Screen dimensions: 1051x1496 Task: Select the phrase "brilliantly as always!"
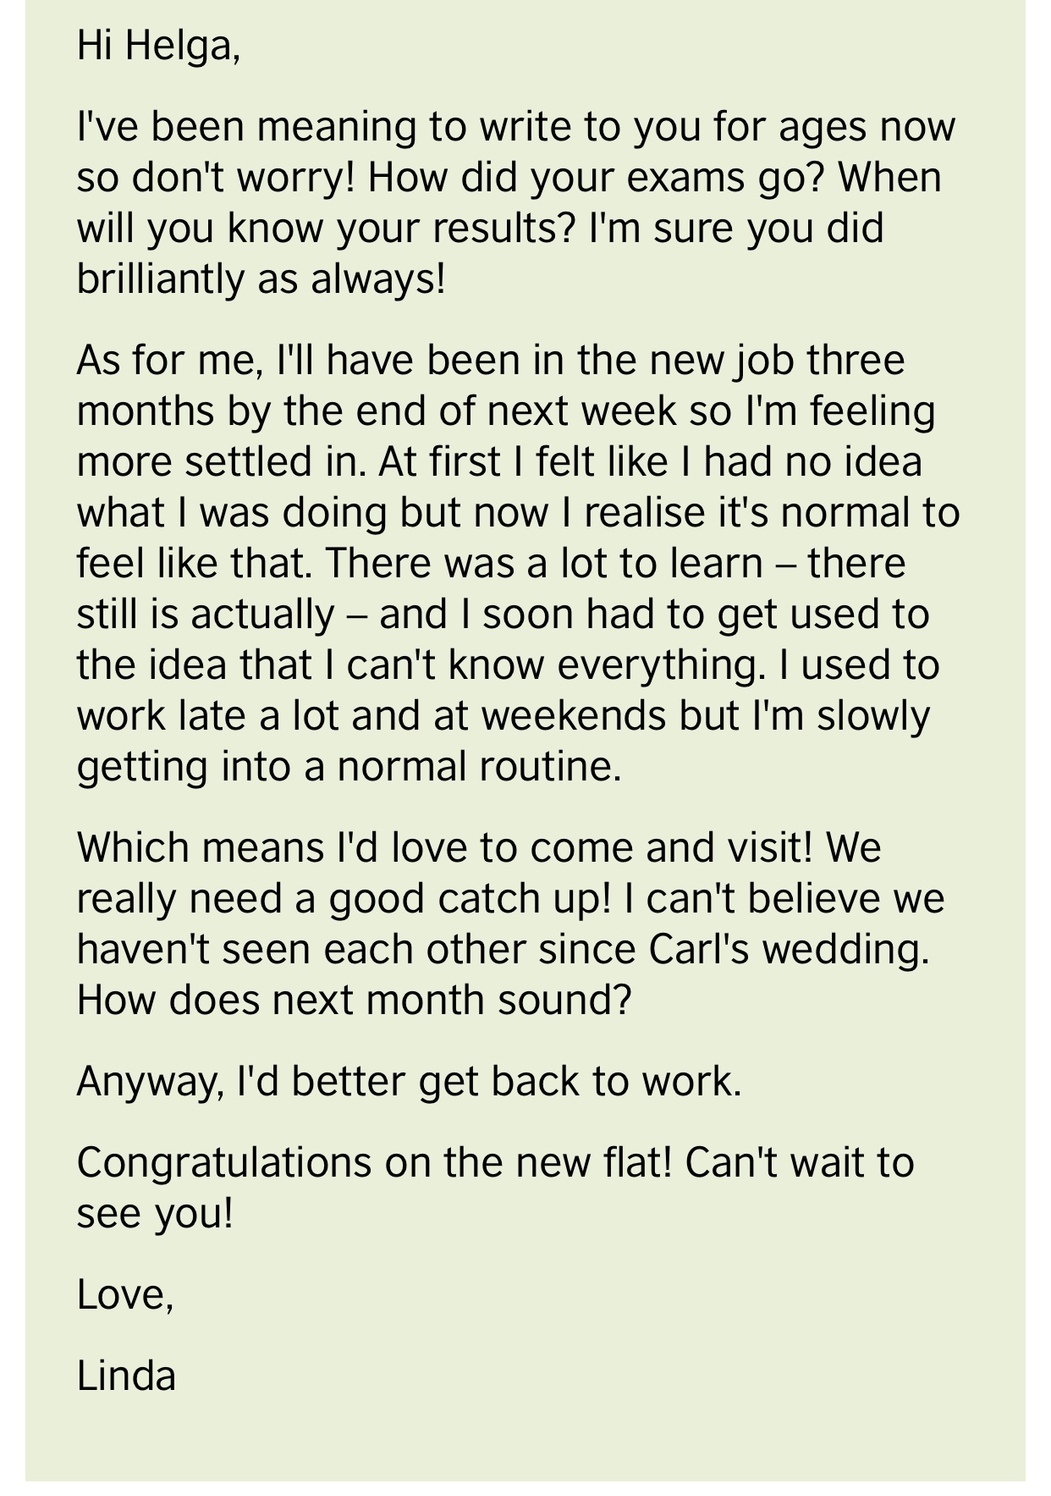point(261,279)
